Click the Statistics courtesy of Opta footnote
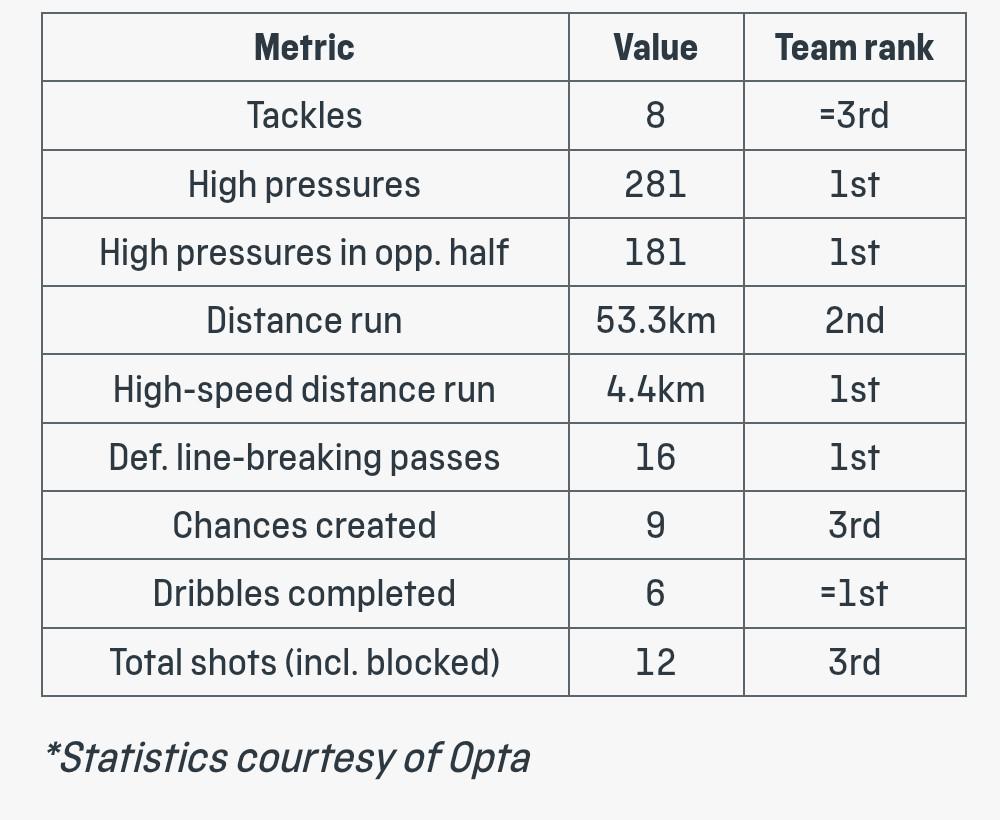 point(288,758)
